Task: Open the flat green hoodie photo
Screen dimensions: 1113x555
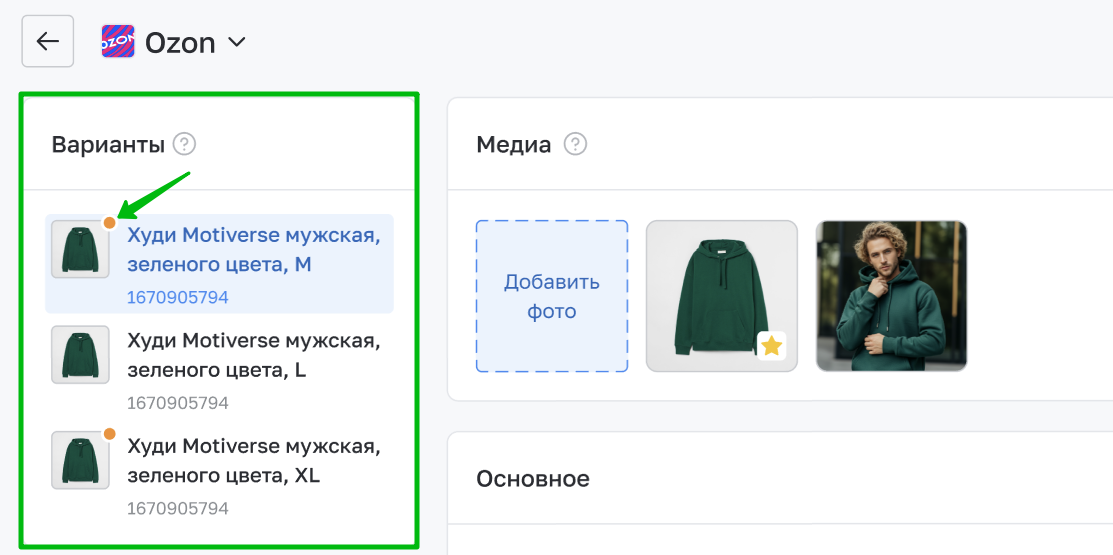Action: (715, 290)
